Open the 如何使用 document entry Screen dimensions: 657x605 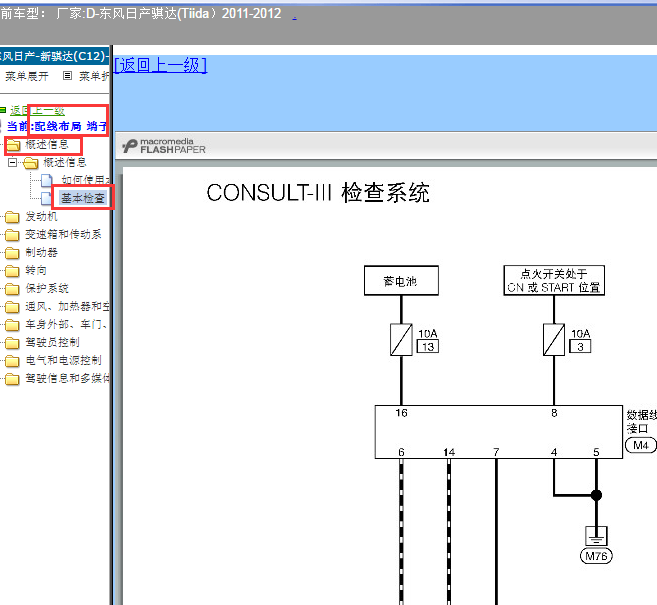tap(85, 180)
